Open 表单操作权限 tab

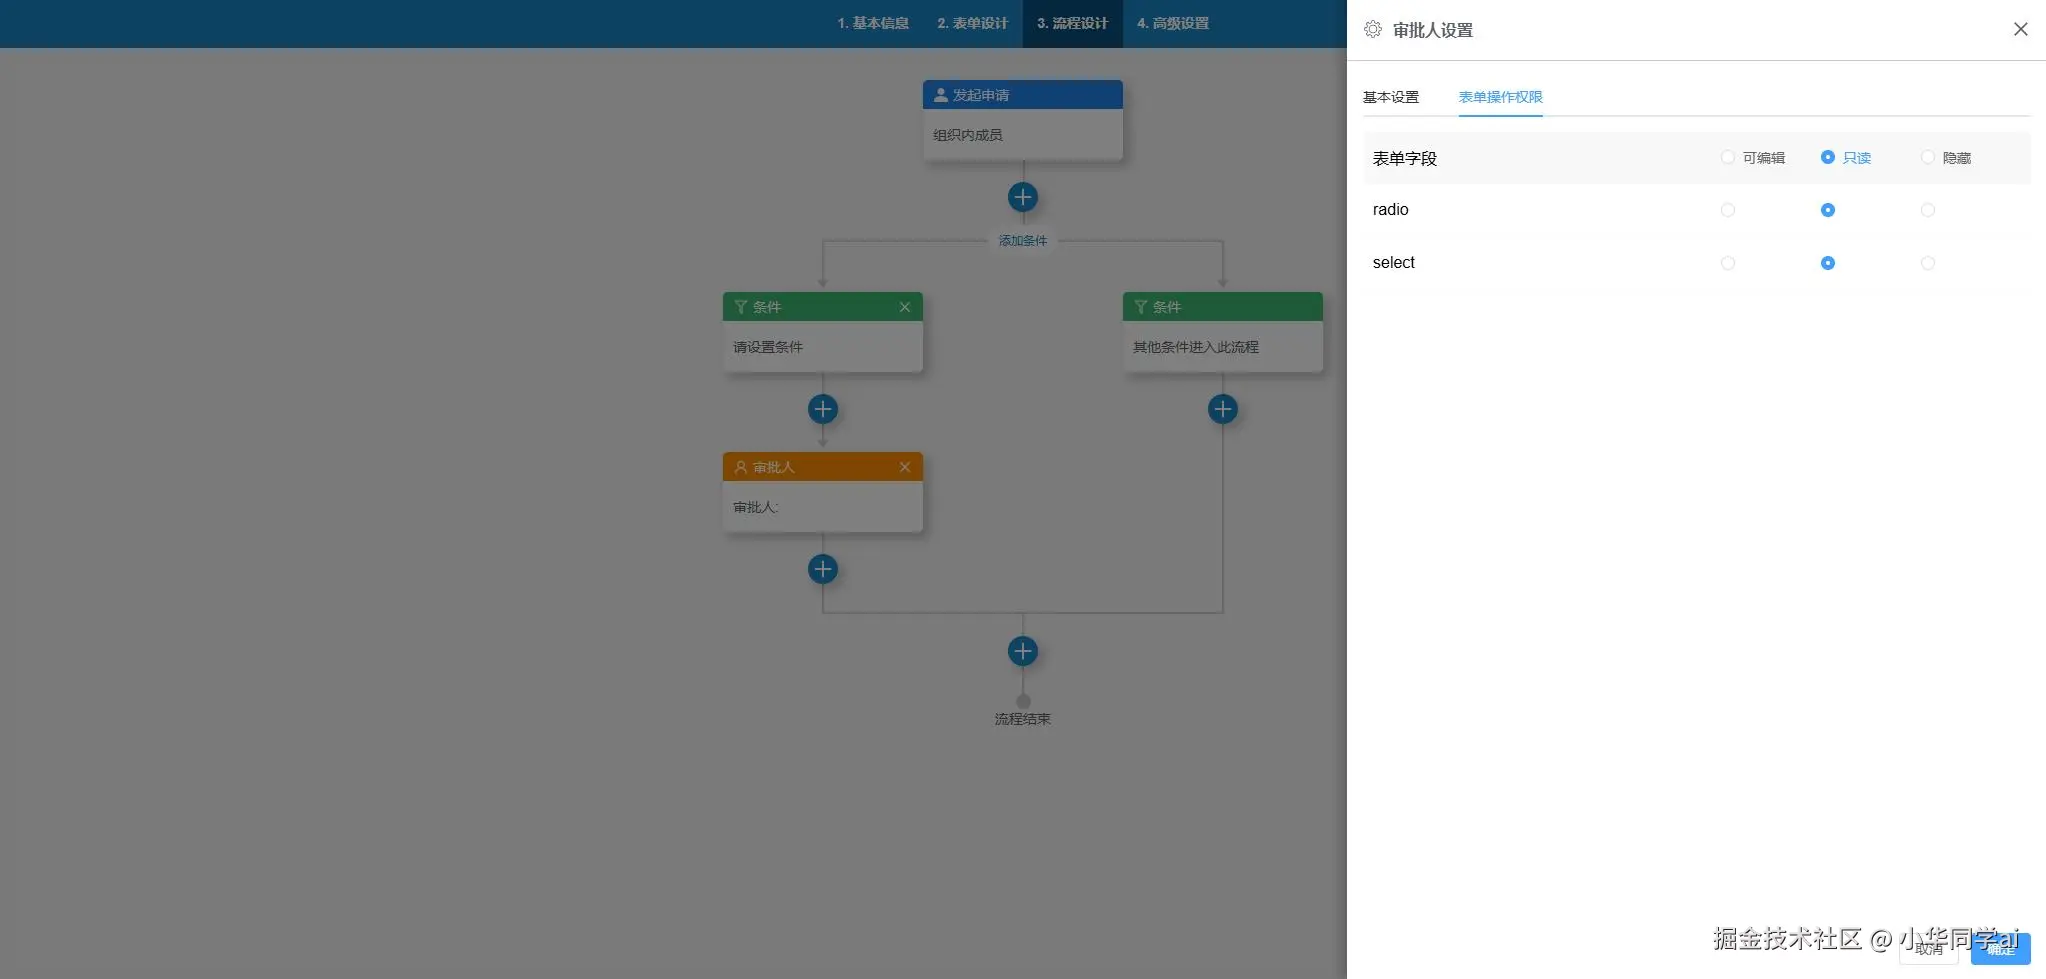click(1500, 97)
